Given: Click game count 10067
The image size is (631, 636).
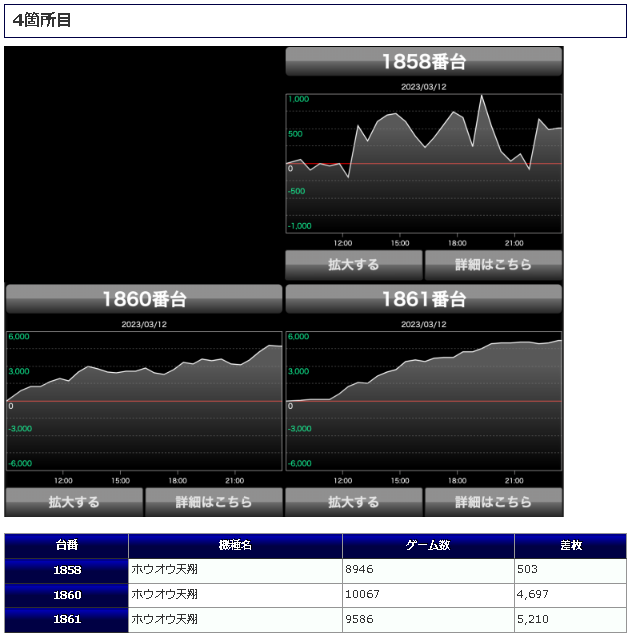Looking at the screenshot, I should [362, 595].
